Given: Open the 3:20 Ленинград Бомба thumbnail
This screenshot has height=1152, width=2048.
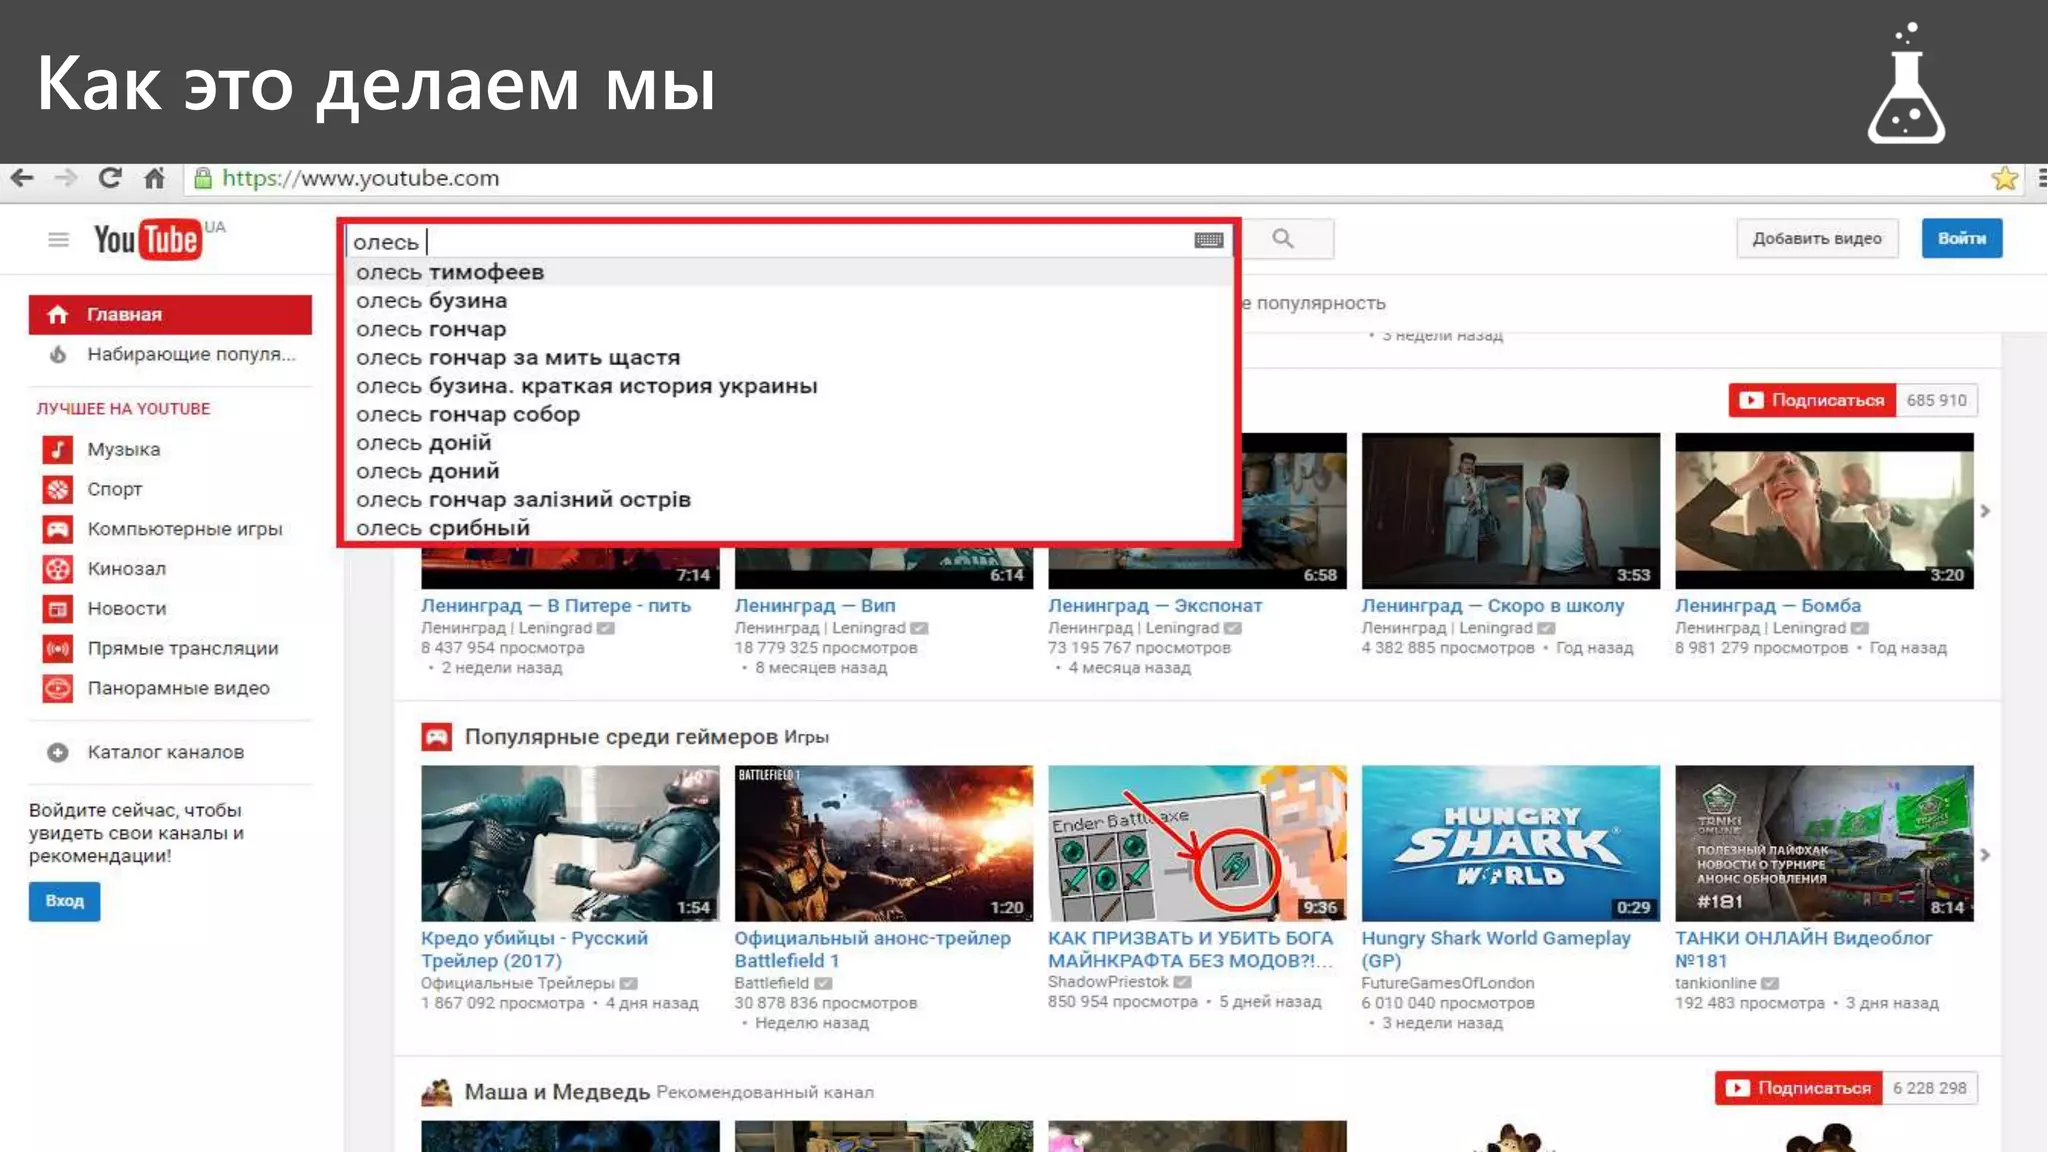Looking at the screenshot, I should point(1824,511).
